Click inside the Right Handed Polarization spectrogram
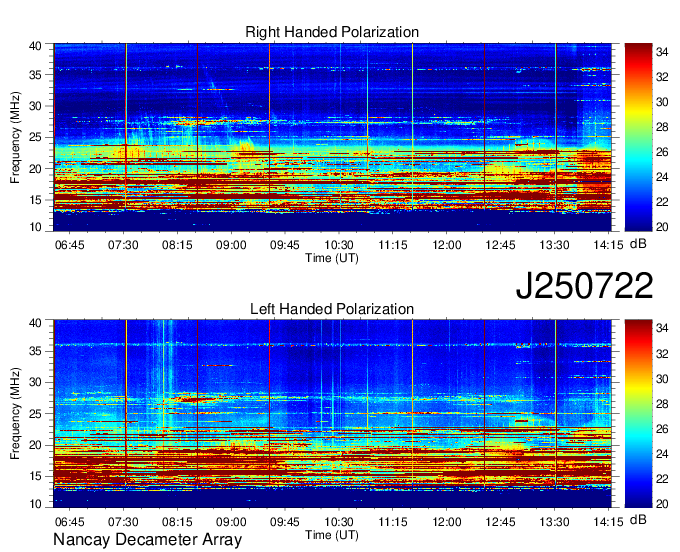680x552 pixels. click(332, 137)
